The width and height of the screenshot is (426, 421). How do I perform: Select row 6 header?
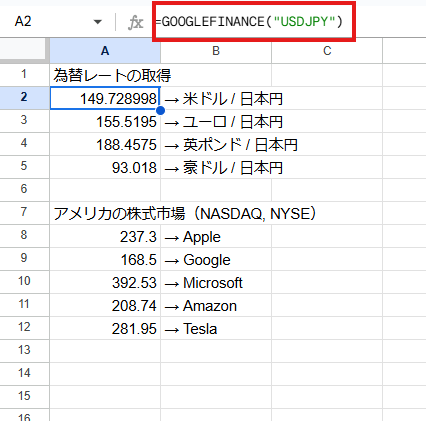[24, 189]
